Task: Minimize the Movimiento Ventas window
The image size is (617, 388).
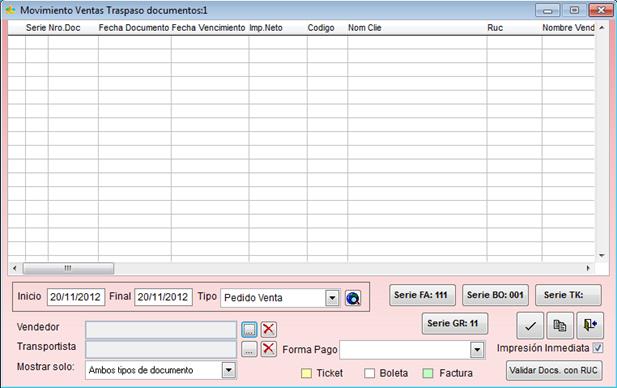Action: click(547, 10)
